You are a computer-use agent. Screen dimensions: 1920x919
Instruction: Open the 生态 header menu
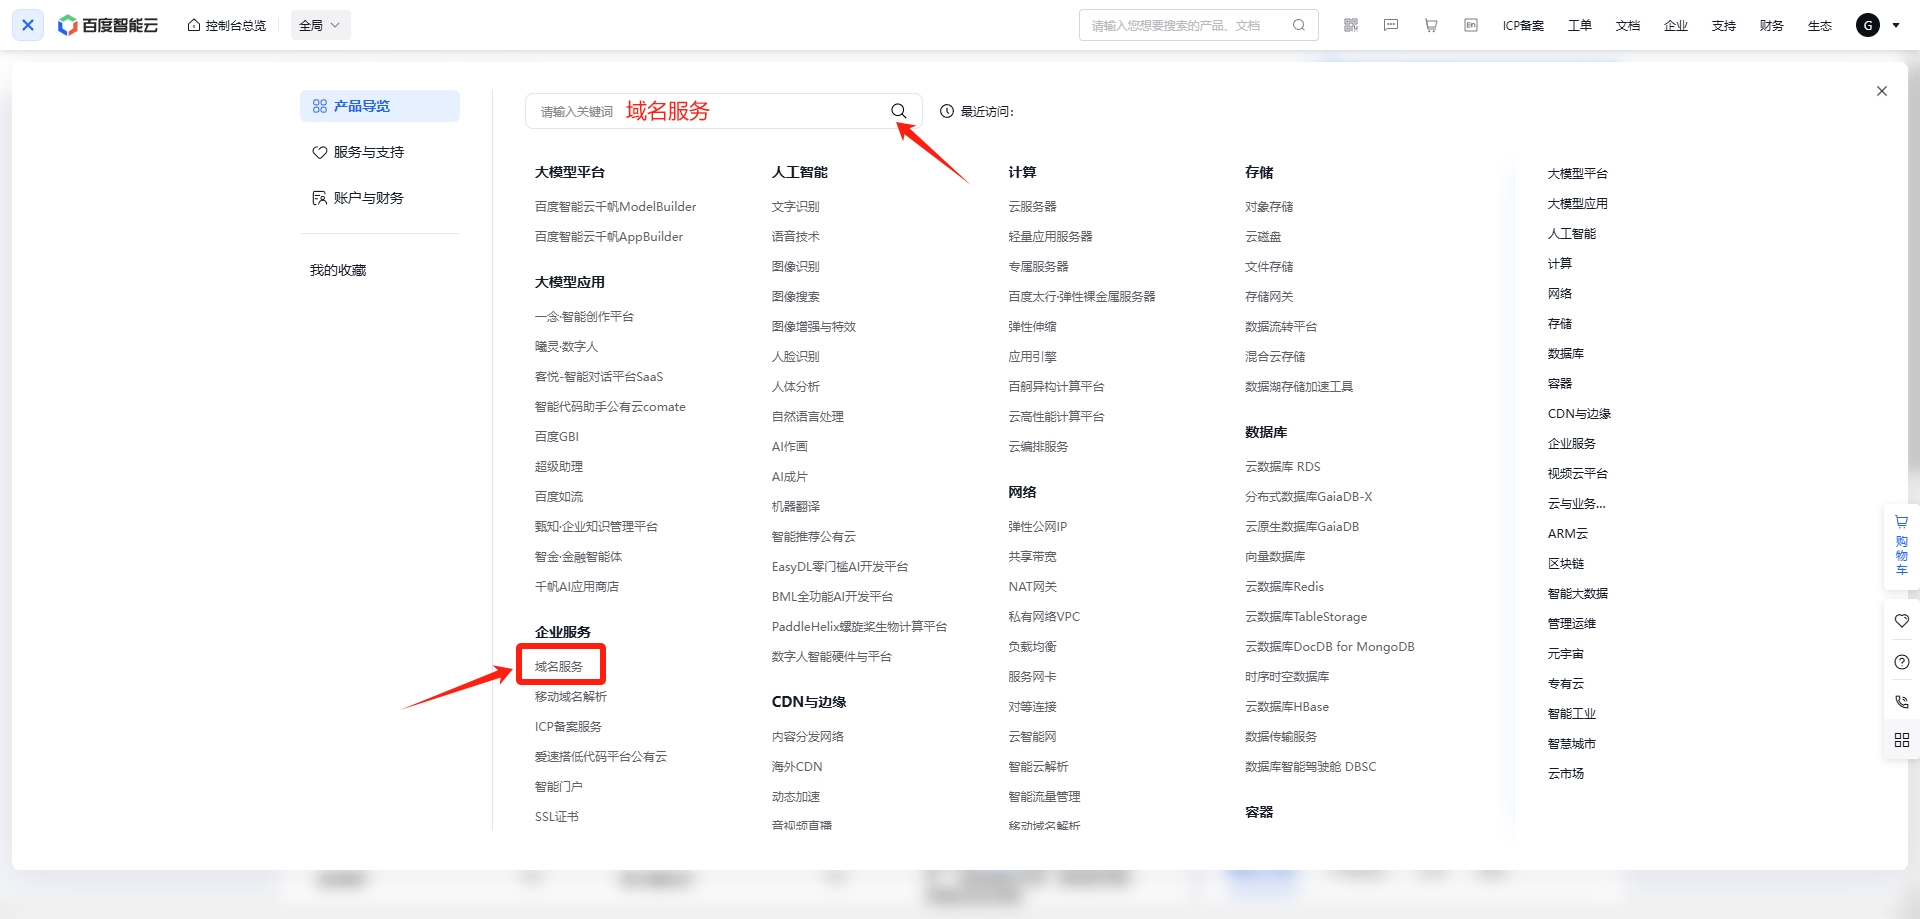[1820, 26]
